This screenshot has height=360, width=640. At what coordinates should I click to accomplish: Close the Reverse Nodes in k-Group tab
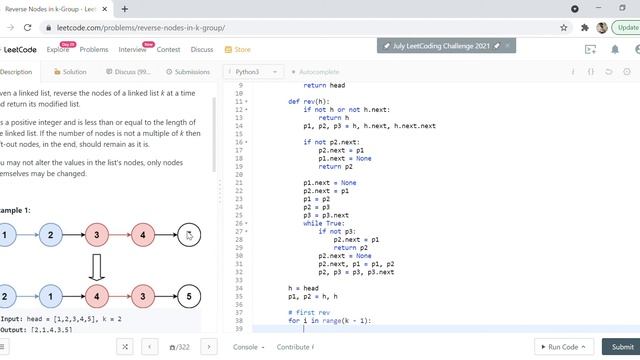click(105, 9)
